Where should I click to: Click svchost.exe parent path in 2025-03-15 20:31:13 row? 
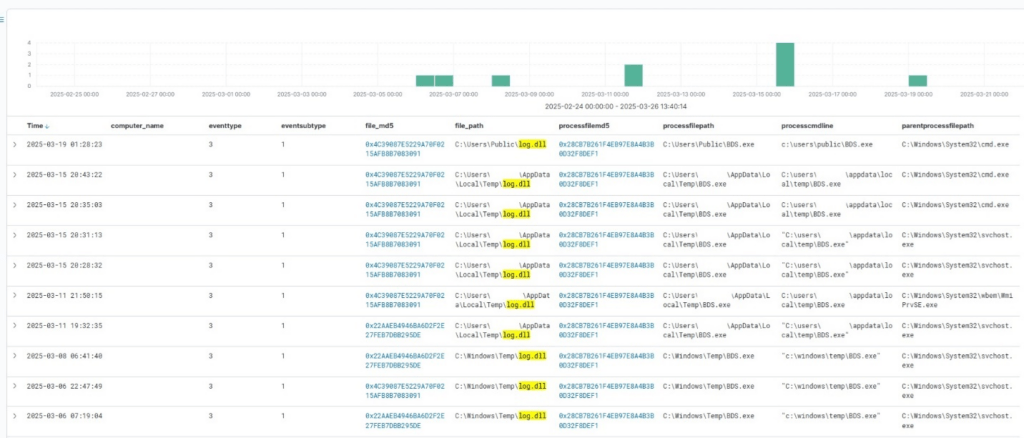tap(955, 240)
